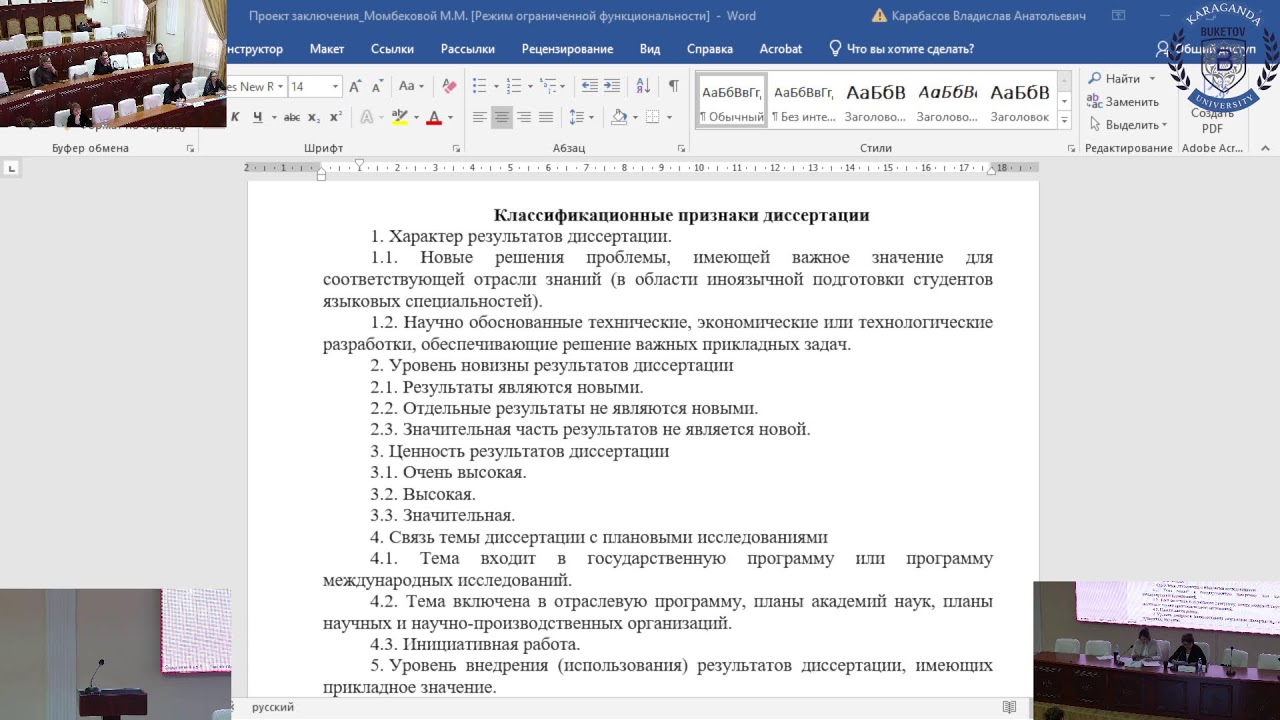Click the Создать PDF button
1280x720 pixels.
[1212, 120]
